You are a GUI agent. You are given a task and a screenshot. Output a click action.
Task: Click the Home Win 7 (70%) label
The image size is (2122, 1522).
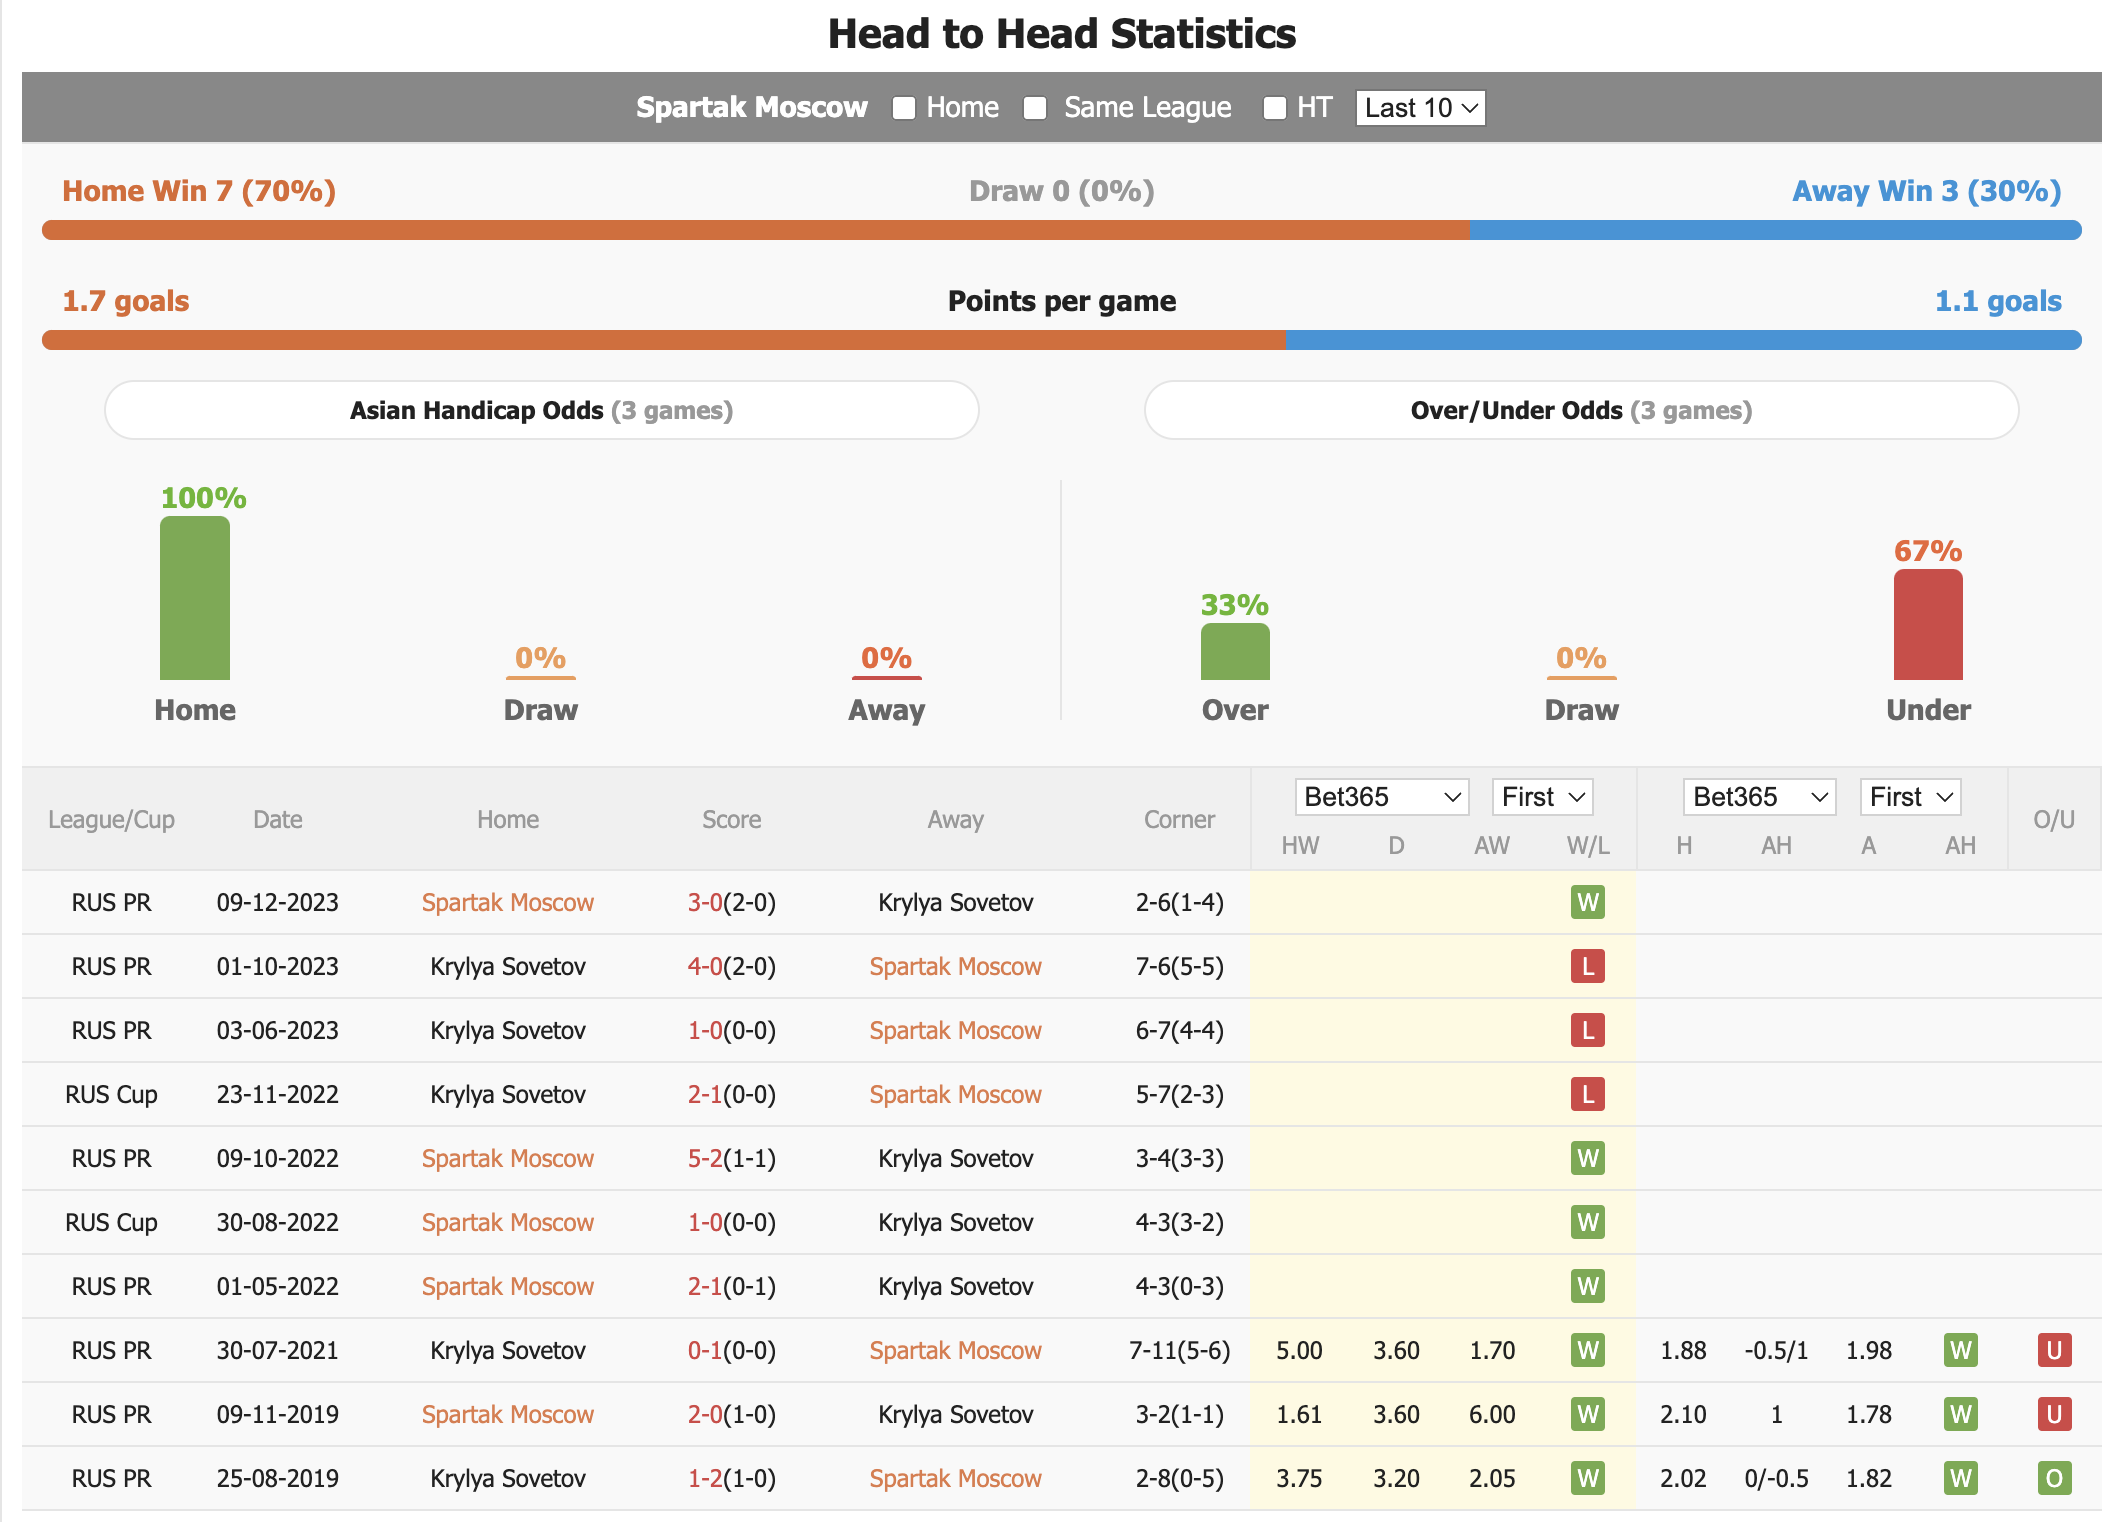pyautogui.click(x=199, y=191)
